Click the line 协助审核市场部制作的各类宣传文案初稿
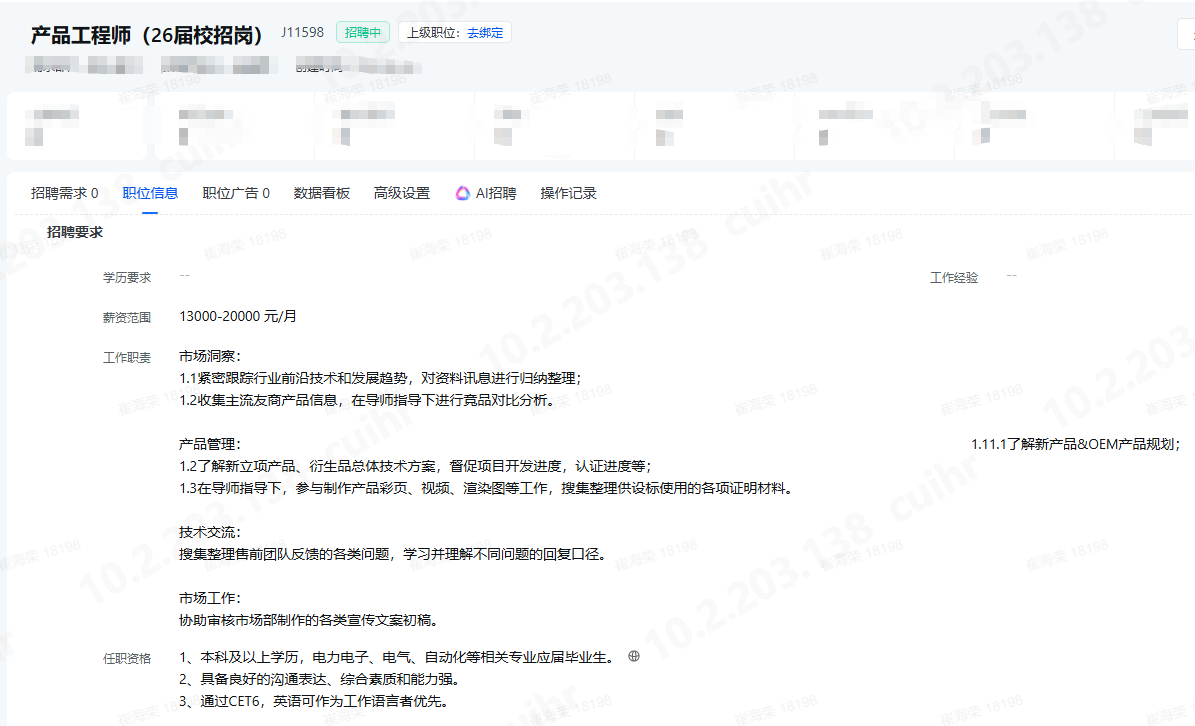Viewport: 1195px width, 726px height. (x=309, y=620)
